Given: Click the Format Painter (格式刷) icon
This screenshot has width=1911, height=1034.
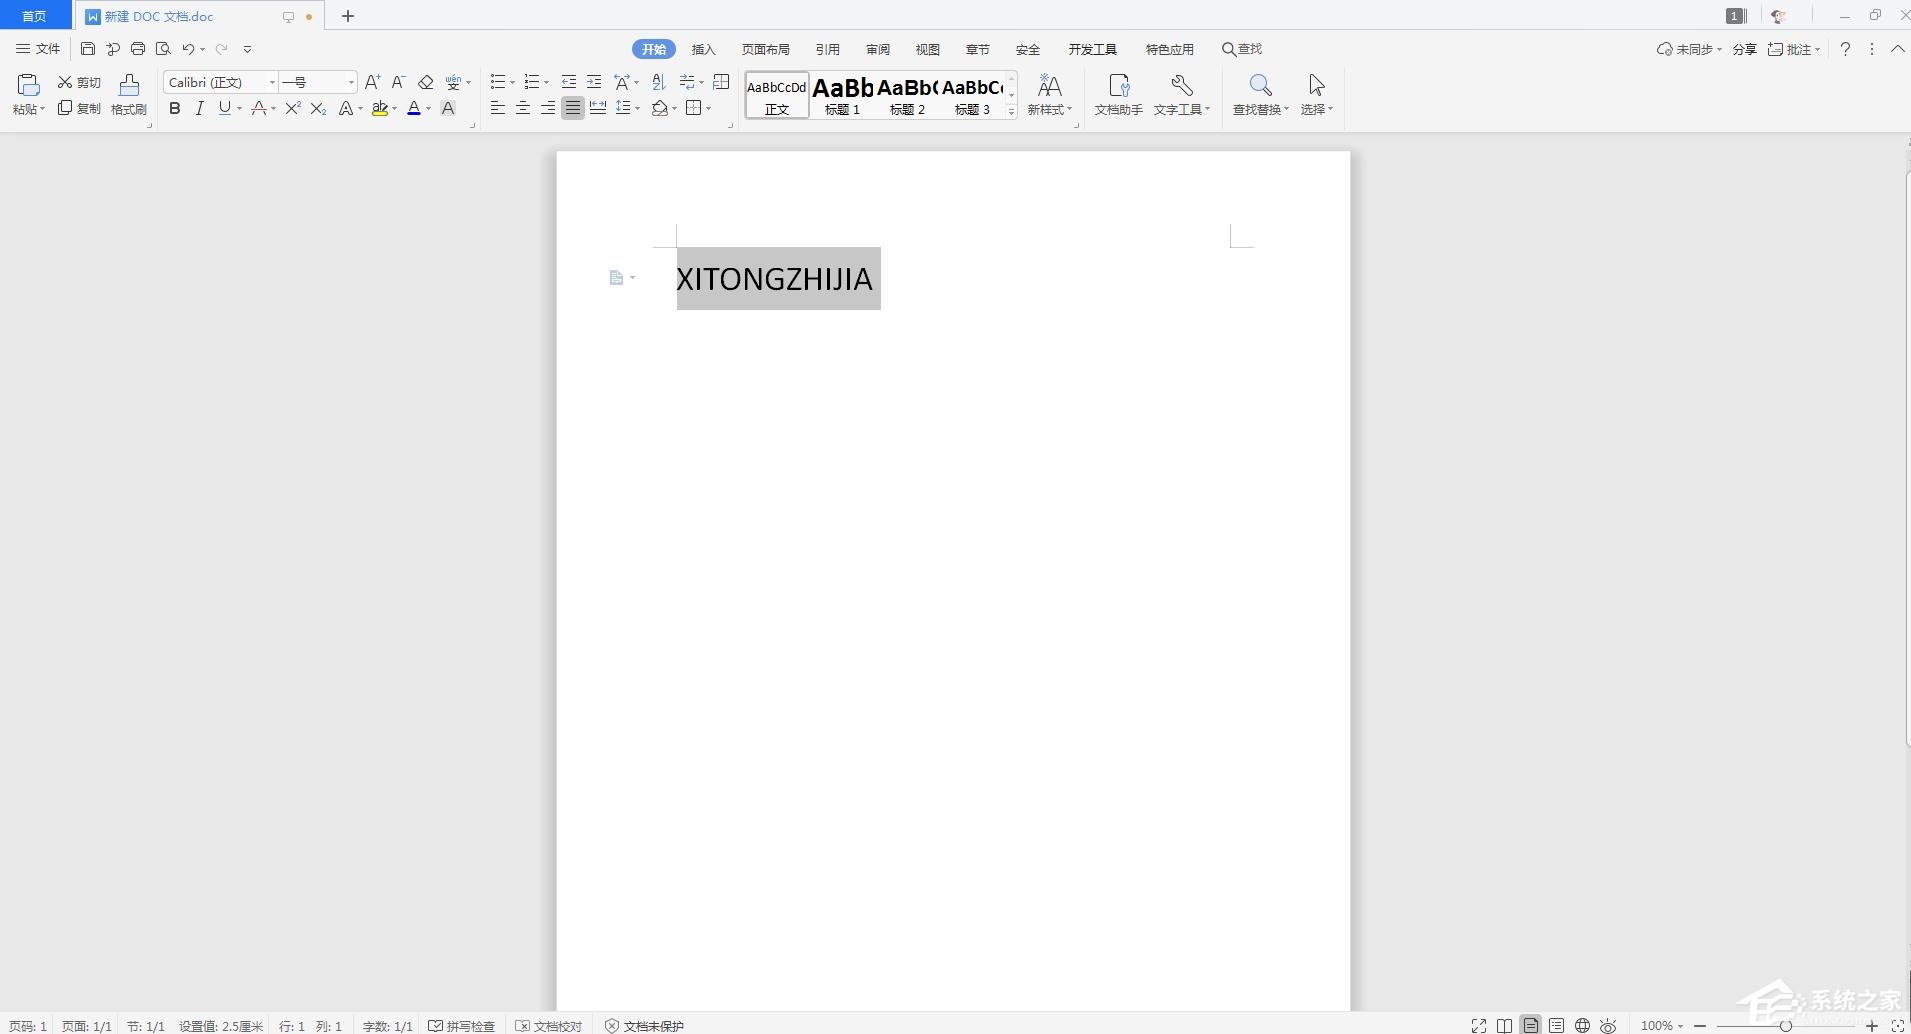Looking at the screenshot, I should pyautogui.click(x=128, y=94).
